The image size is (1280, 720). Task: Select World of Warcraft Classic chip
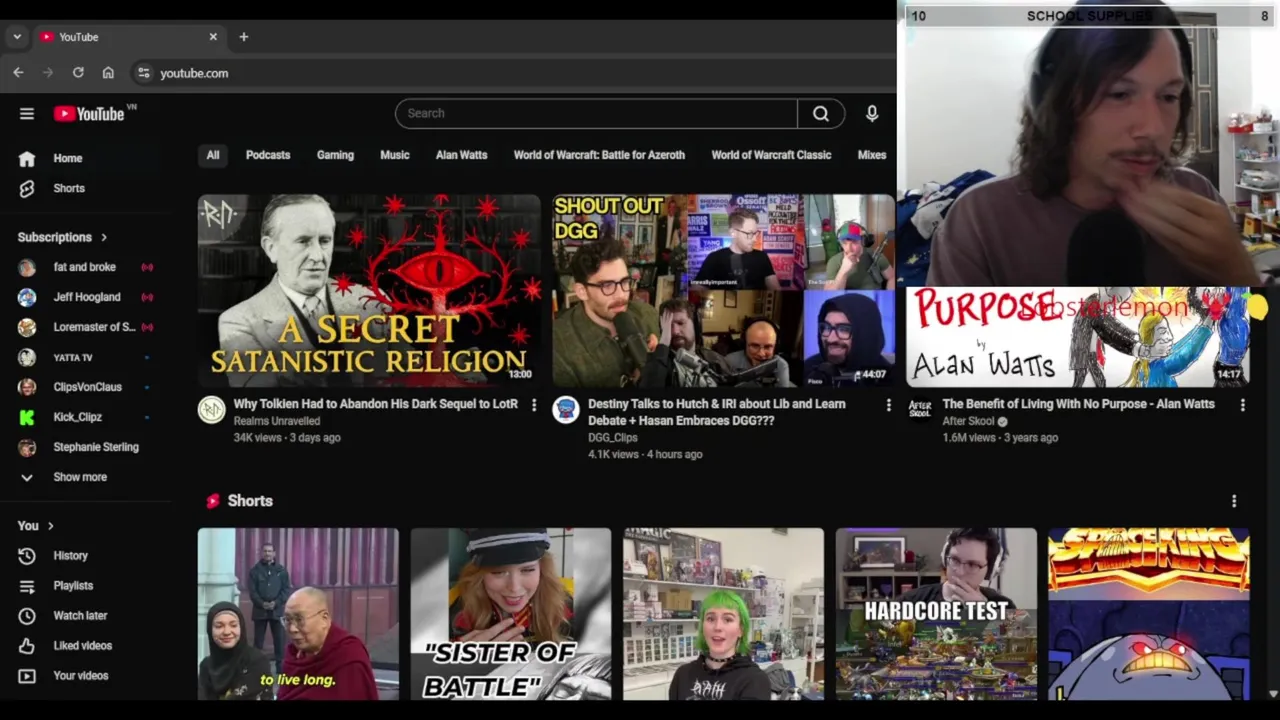(771, 155)
